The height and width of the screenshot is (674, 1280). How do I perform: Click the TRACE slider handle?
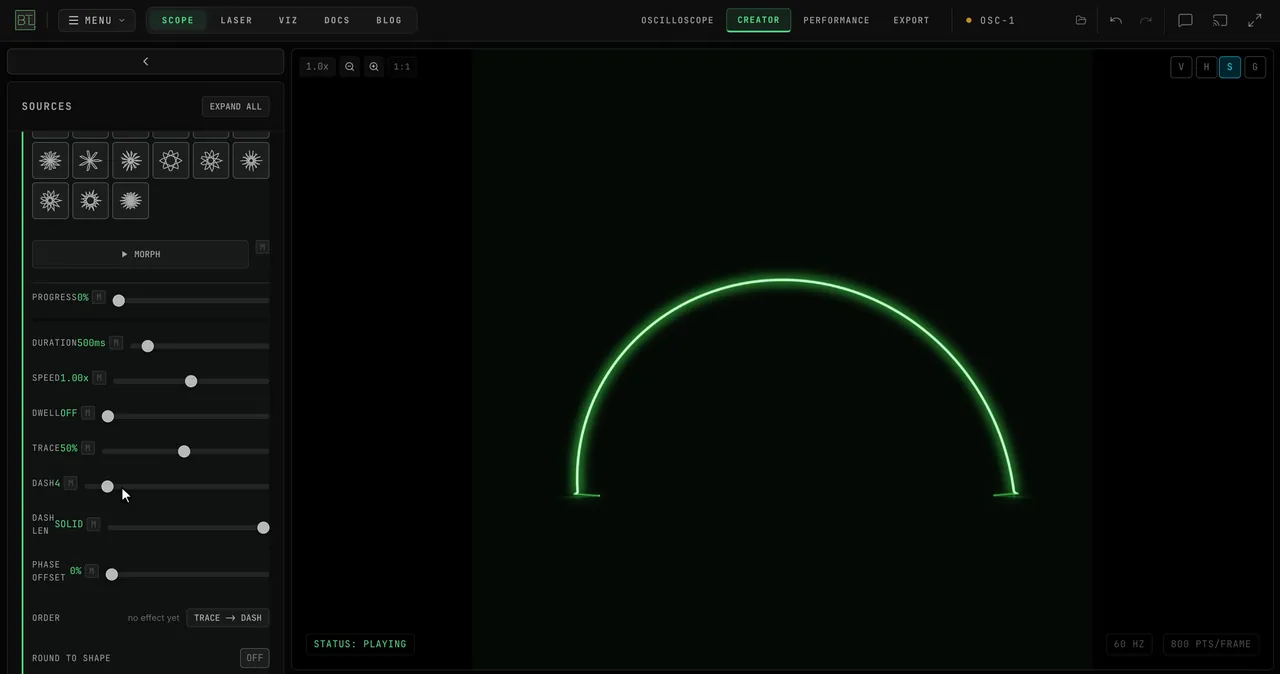tap(184, 451)
